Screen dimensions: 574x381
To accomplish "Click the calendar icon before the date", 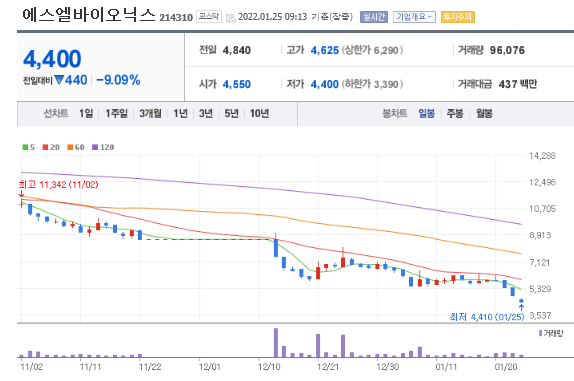I will [x=231, y=18].
